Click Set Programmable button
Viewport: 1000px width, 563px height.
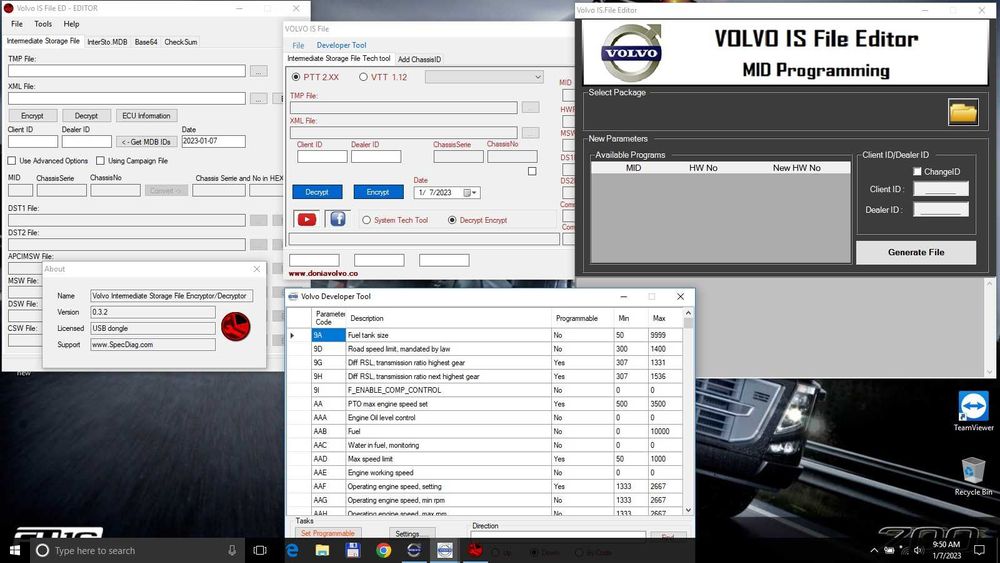[x=328, y=533]
